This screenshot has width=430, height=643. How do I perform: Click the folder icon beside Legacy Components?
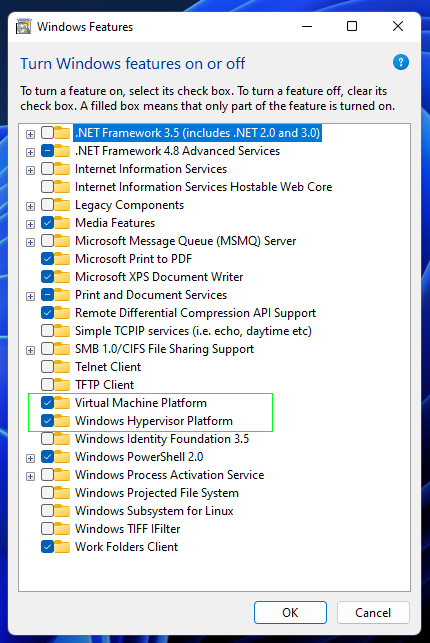click(x=62, y=205)
